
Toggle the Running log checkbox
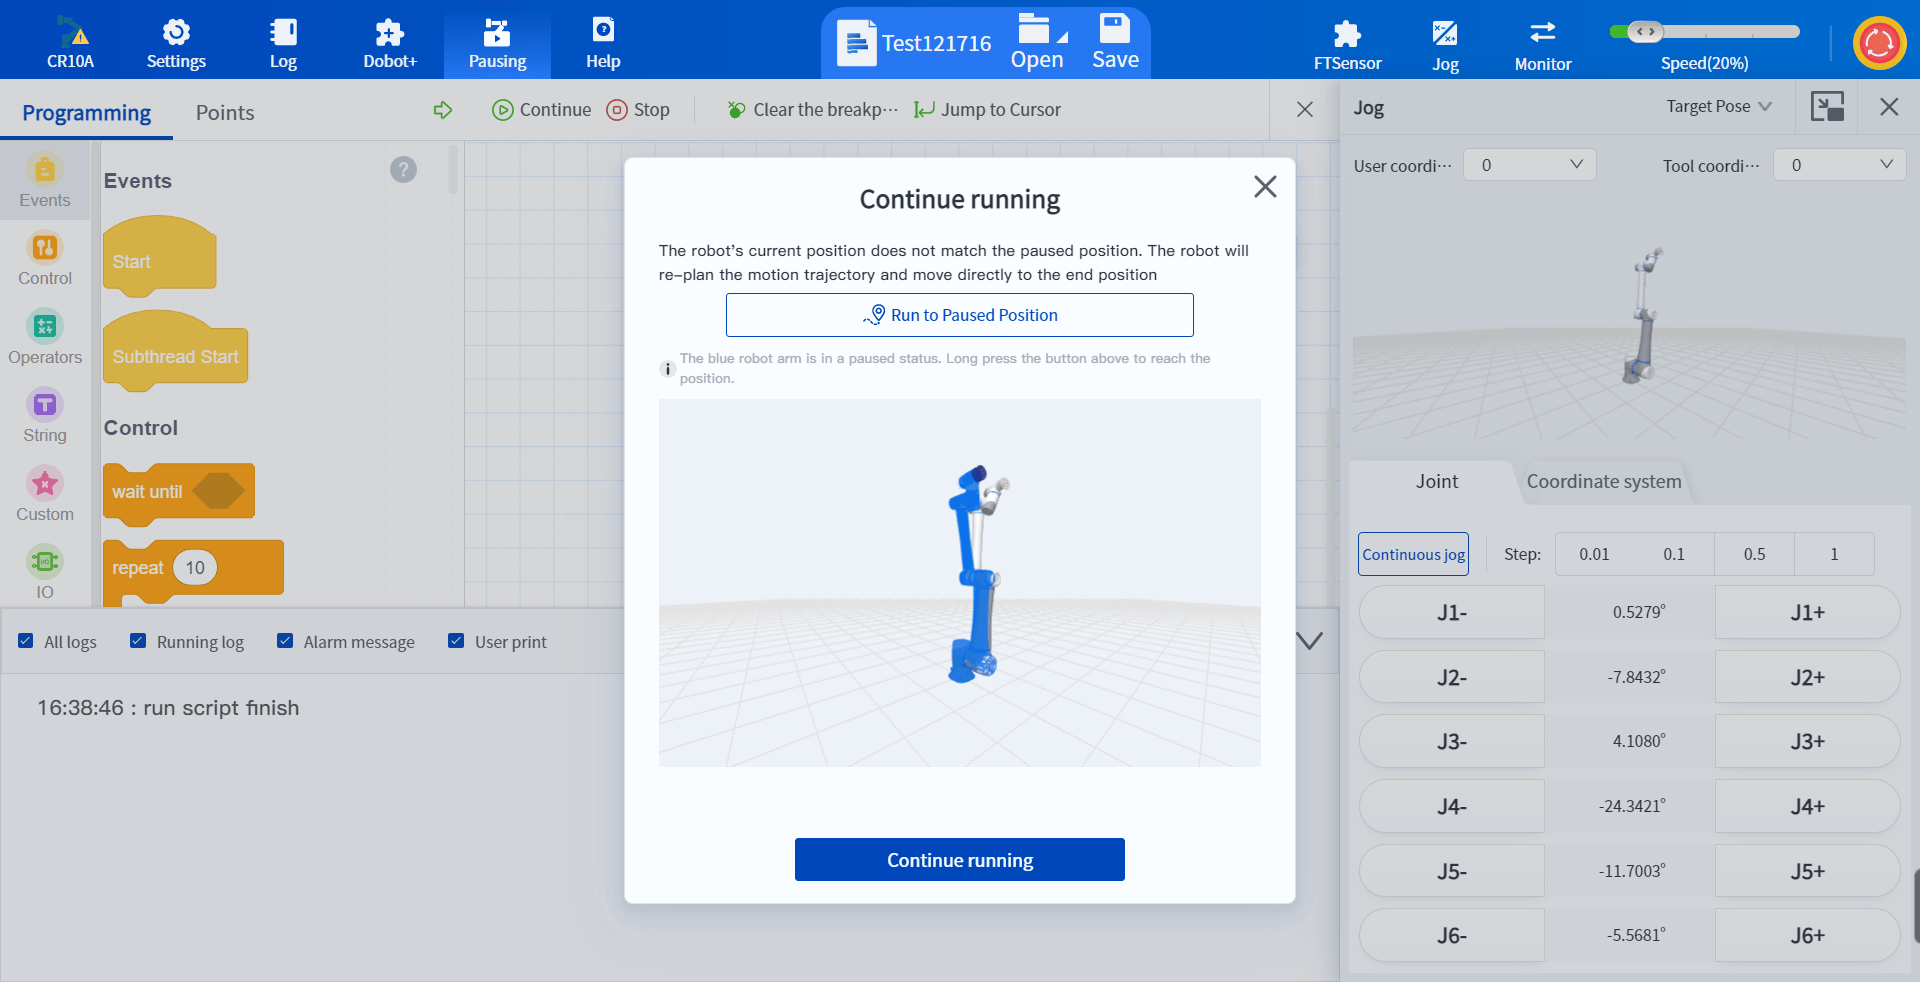coord(138,641)
